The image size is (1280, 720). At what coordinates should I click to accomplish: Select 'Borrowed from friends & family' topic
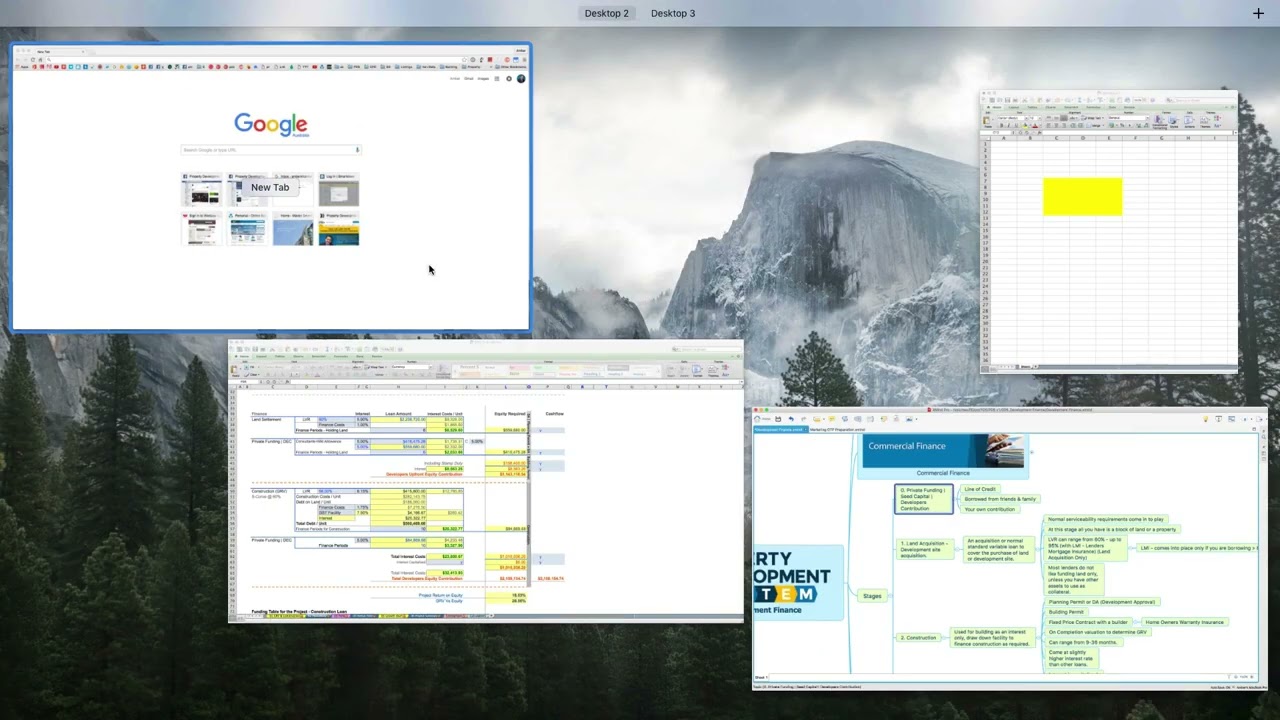1000,499
